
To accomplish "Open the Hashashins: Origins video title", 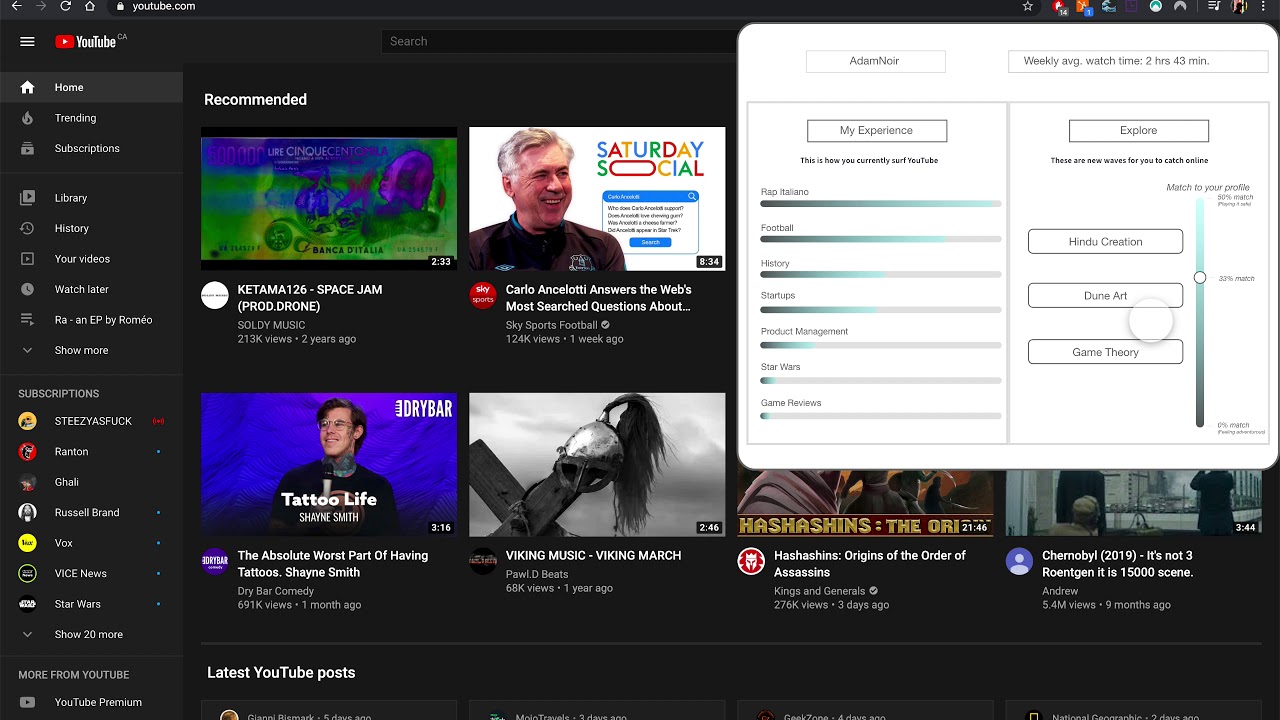I will 870,564.
